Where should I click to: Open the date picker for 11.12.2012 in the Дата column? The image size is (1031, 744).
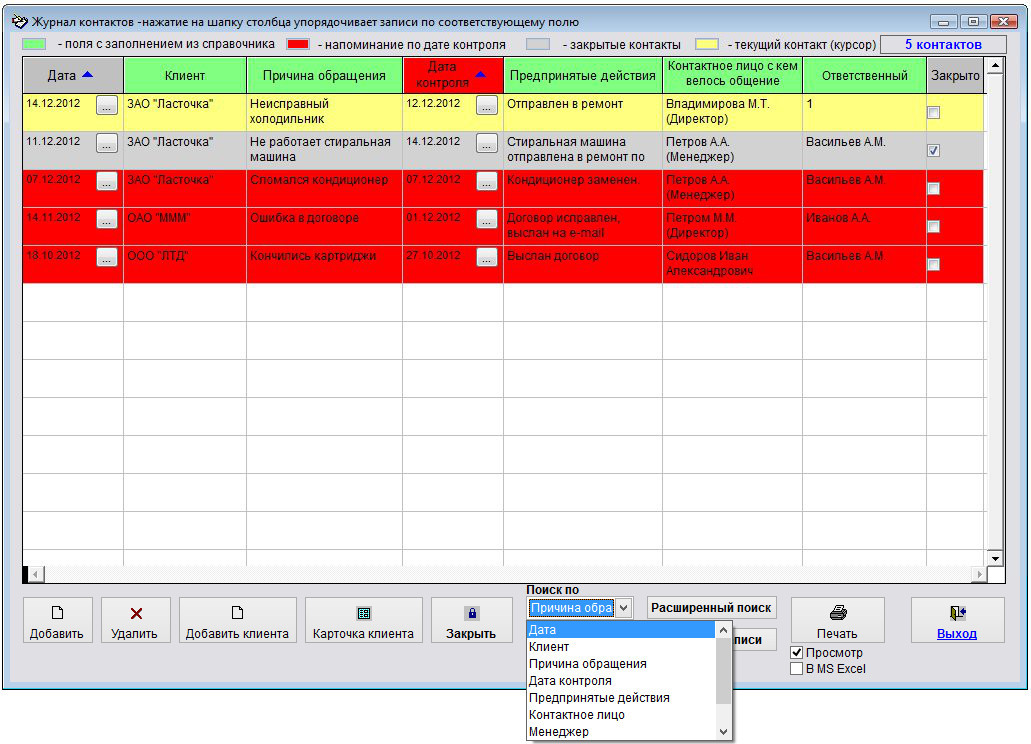107,143
